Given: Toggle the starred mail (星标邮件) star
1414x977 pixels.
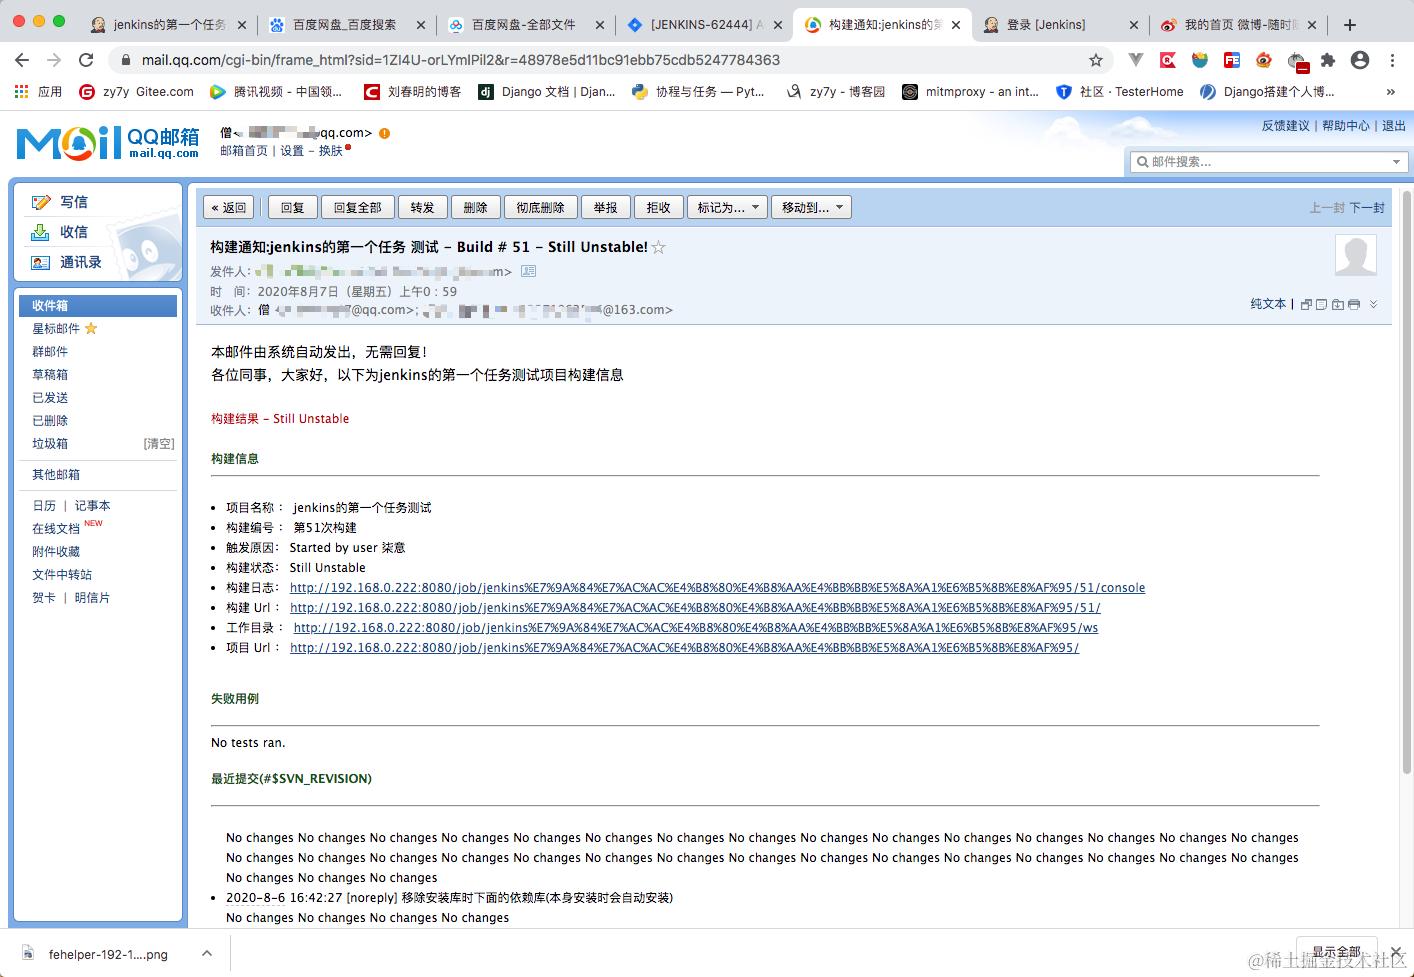Looking at the screenshot, I should point(90,328).
